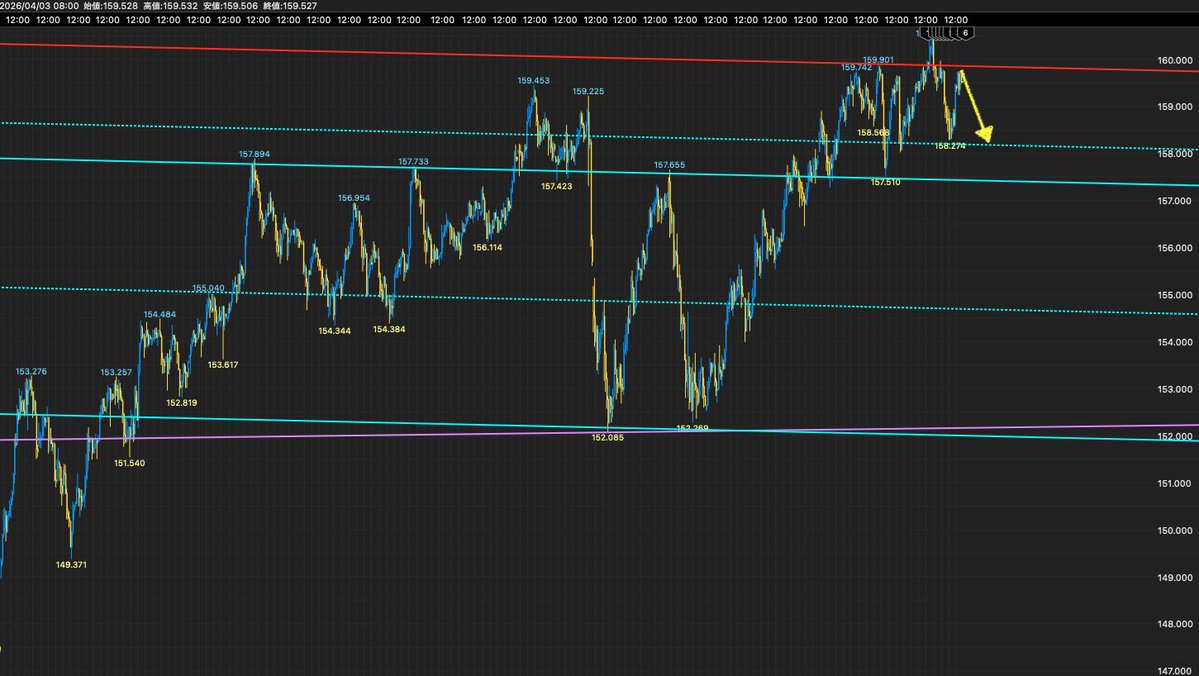Click the 159.000 price axis label
Image resolution: width=1199 pixels, height=676 pixels.
tap(1175, 106)
